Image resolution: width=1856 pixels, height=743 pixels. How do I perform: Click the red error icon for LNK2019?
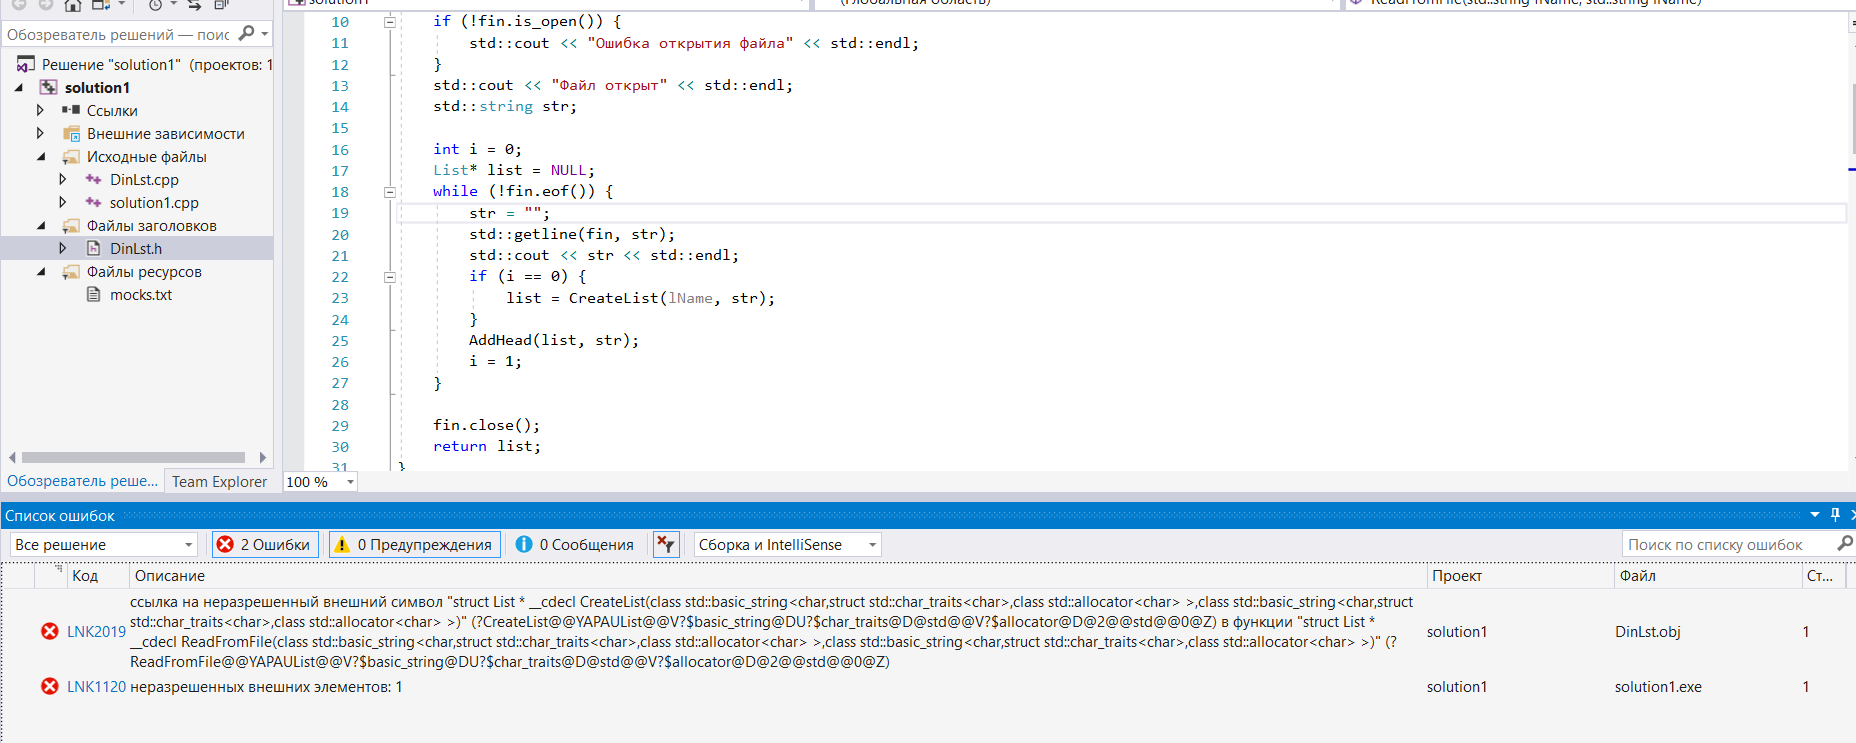pyautogui.click(x=49, y=631)
